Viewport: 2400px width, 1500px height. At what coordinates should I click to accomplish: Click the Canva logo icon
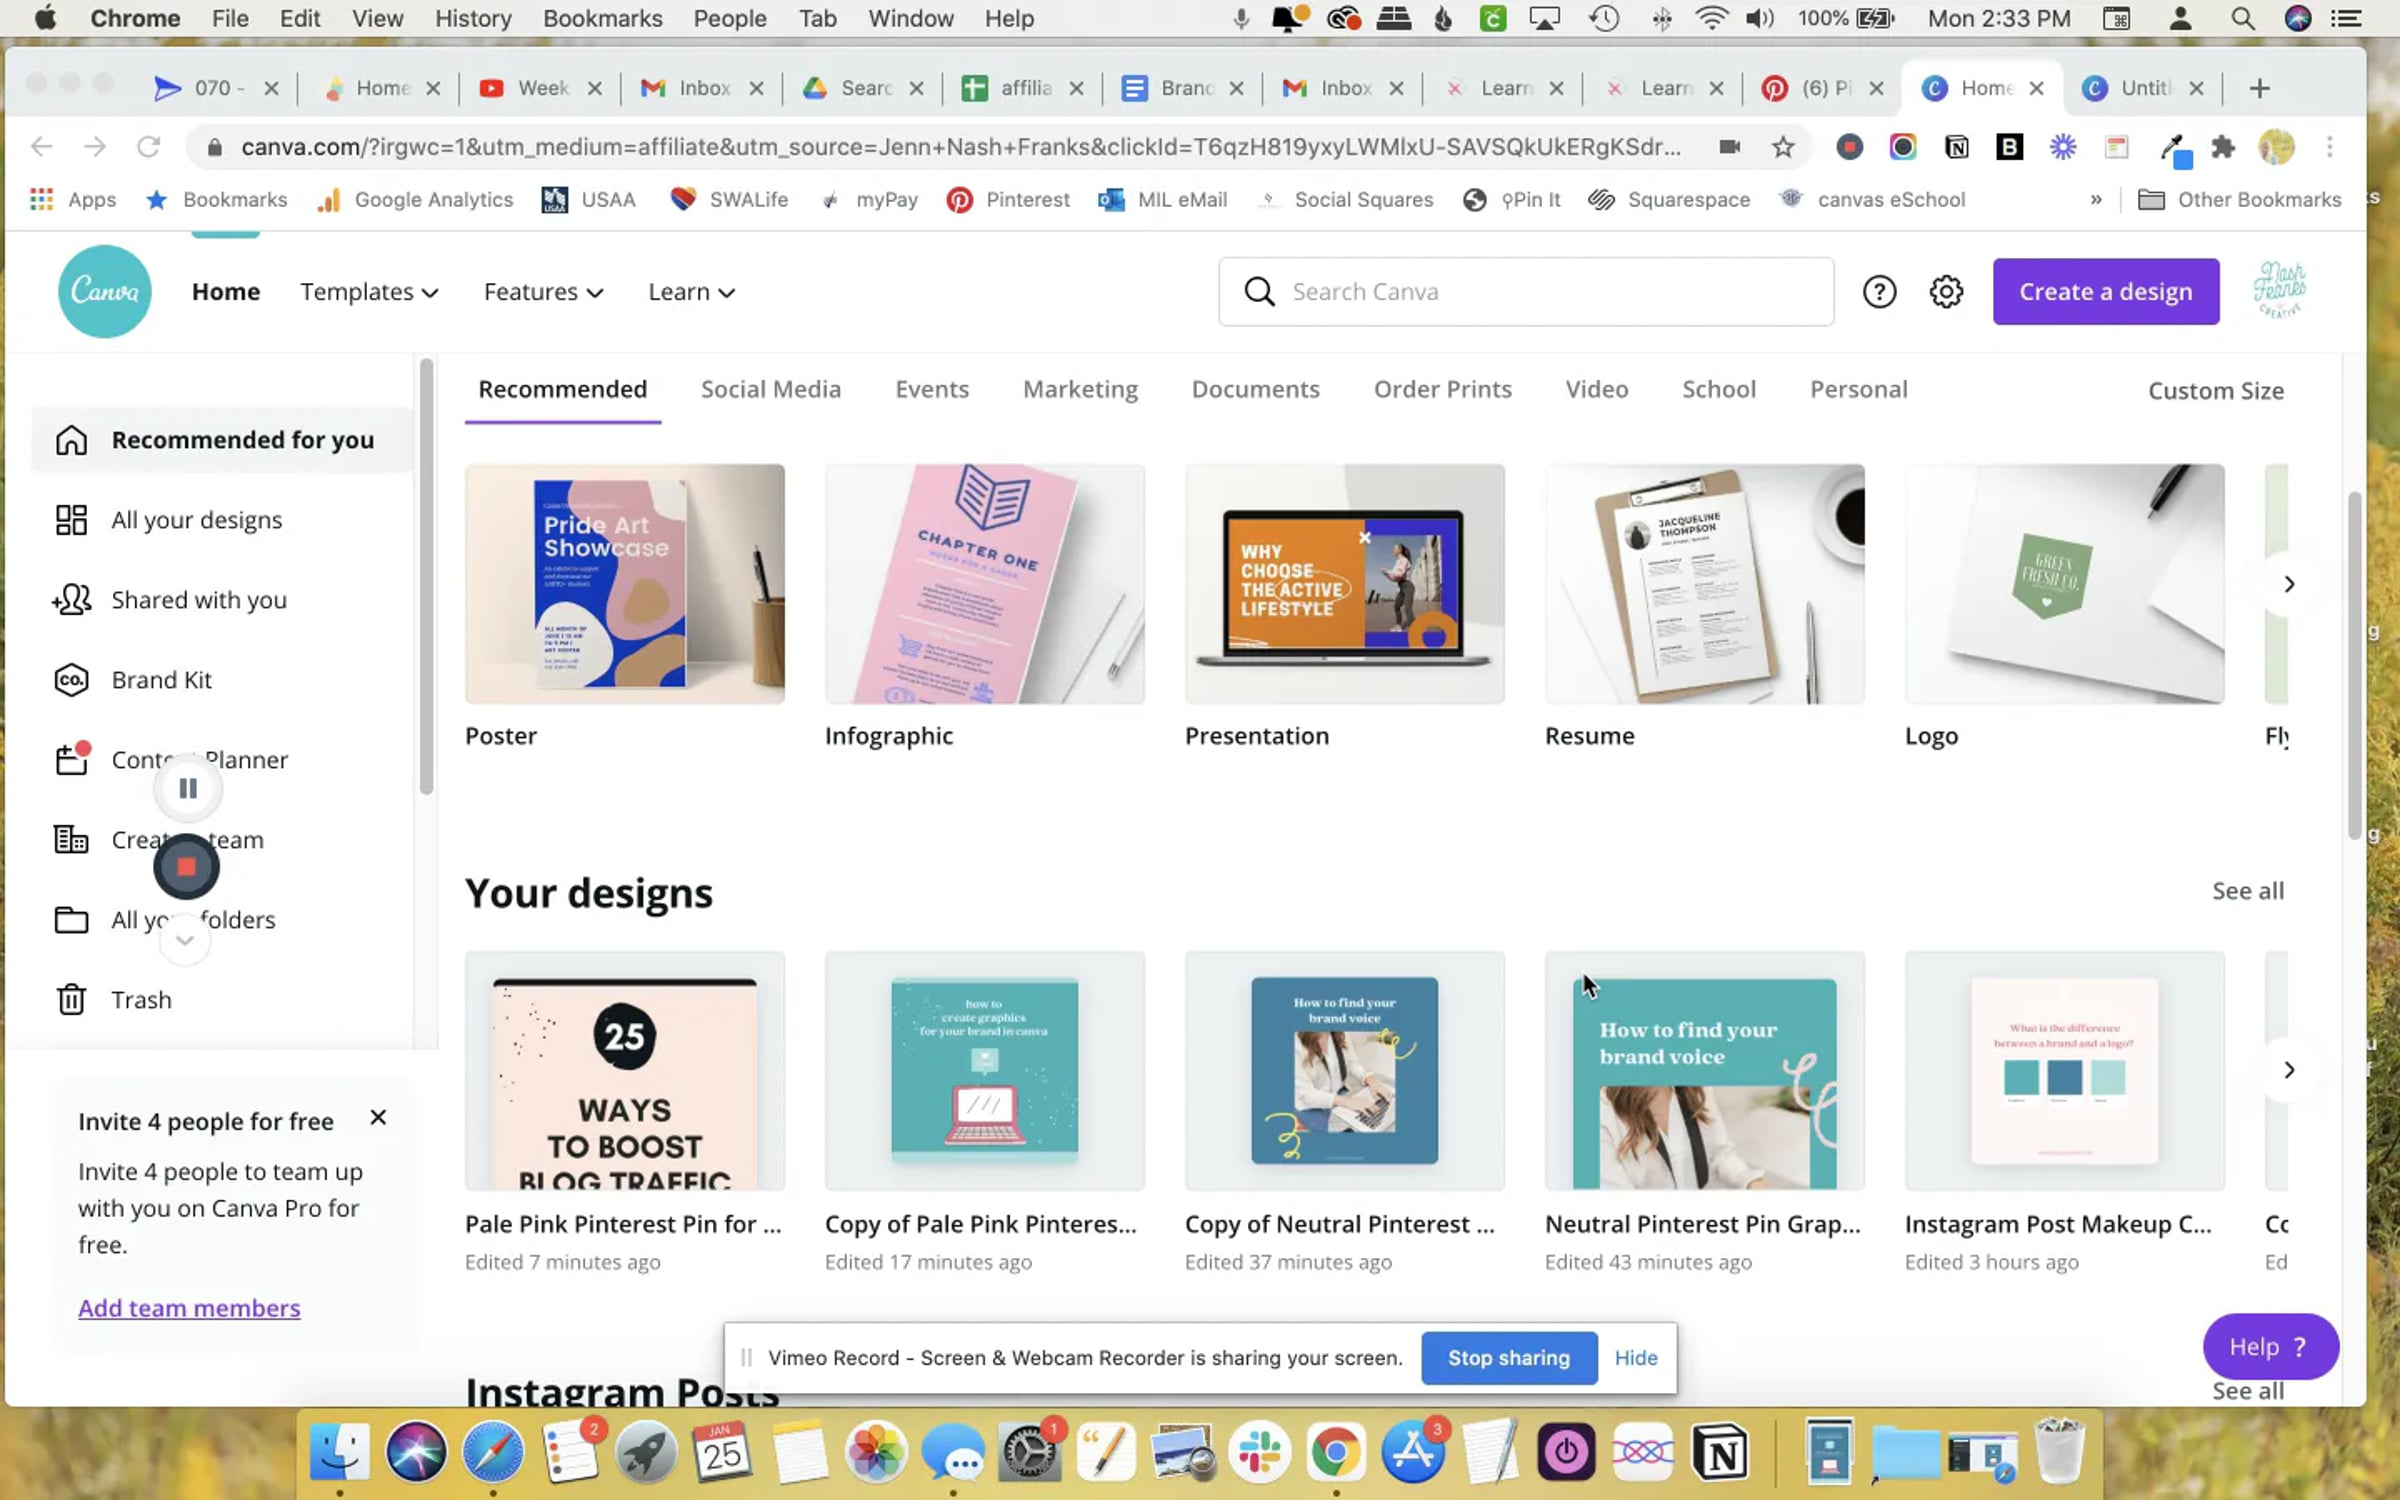pyautogui.click(x=104, y=291)
